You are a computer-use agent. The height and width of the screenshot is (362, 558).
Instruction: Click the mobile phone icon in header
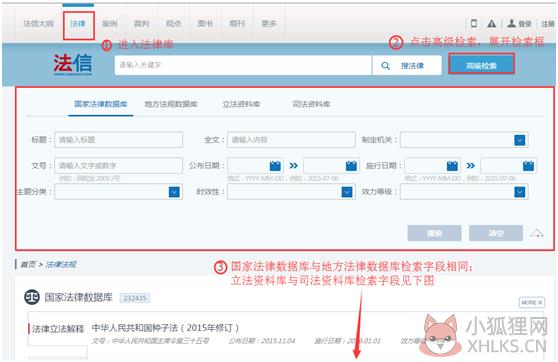pos(474,23)
